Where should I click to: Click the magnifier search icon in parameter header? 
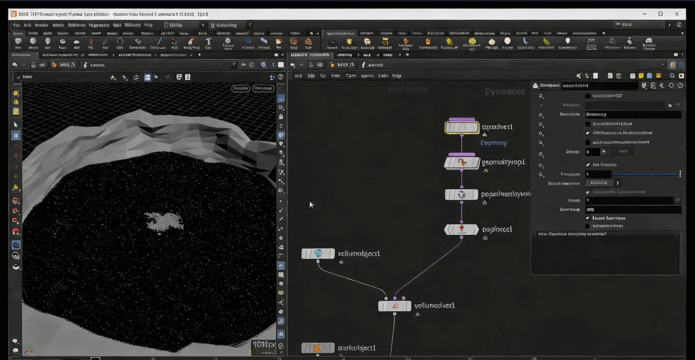[x=662, y=86]
